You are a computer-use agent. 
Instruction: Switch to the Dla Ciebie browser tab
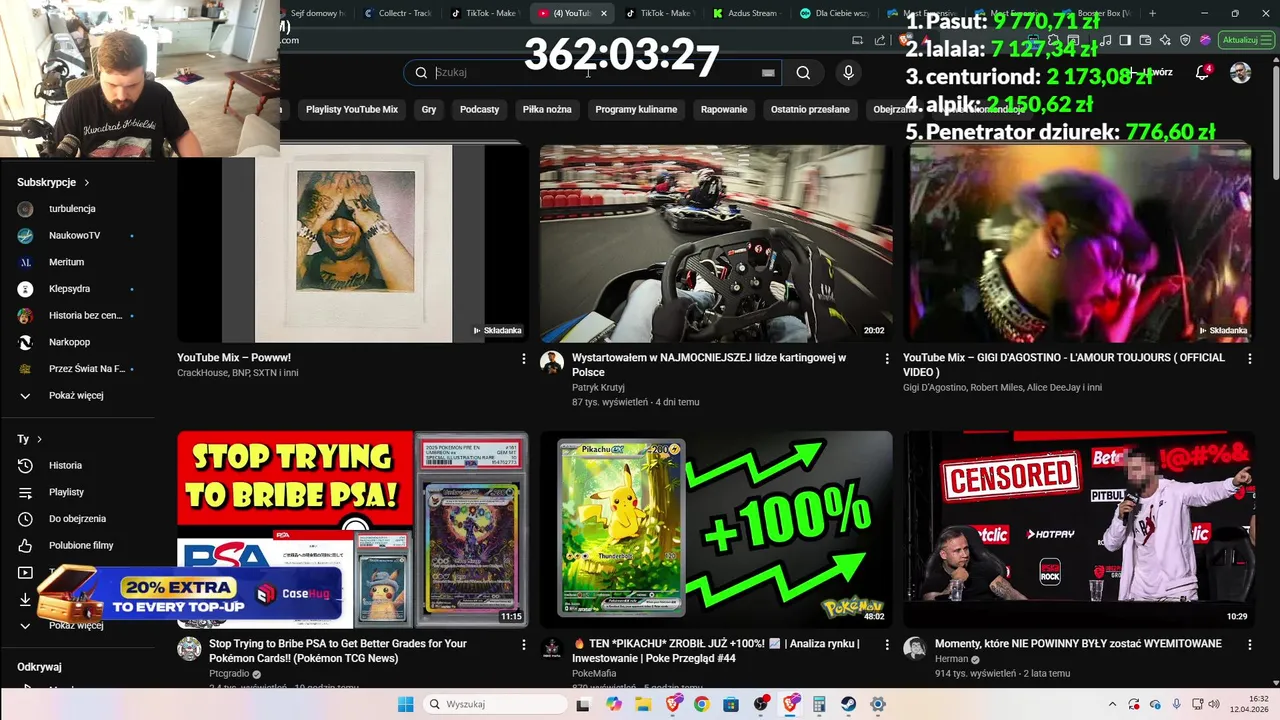[833, 13]
